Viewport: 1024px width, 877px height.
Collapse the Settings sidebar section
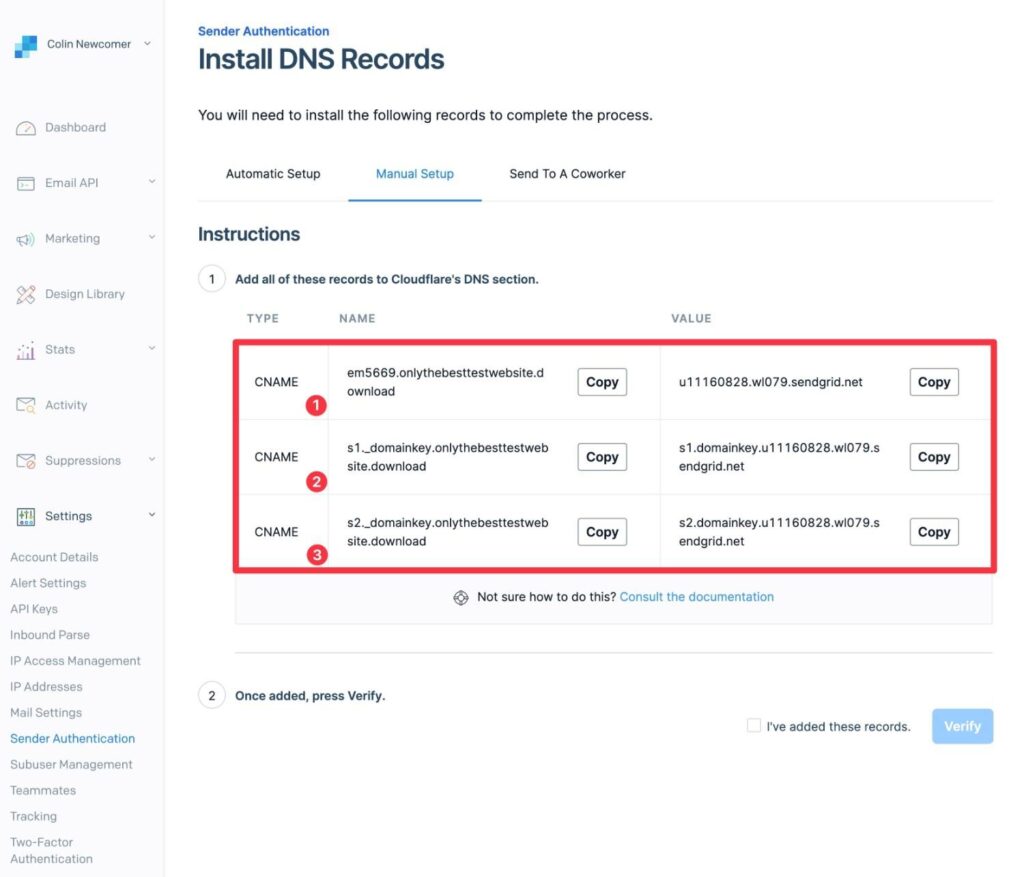tap(150, 515)
